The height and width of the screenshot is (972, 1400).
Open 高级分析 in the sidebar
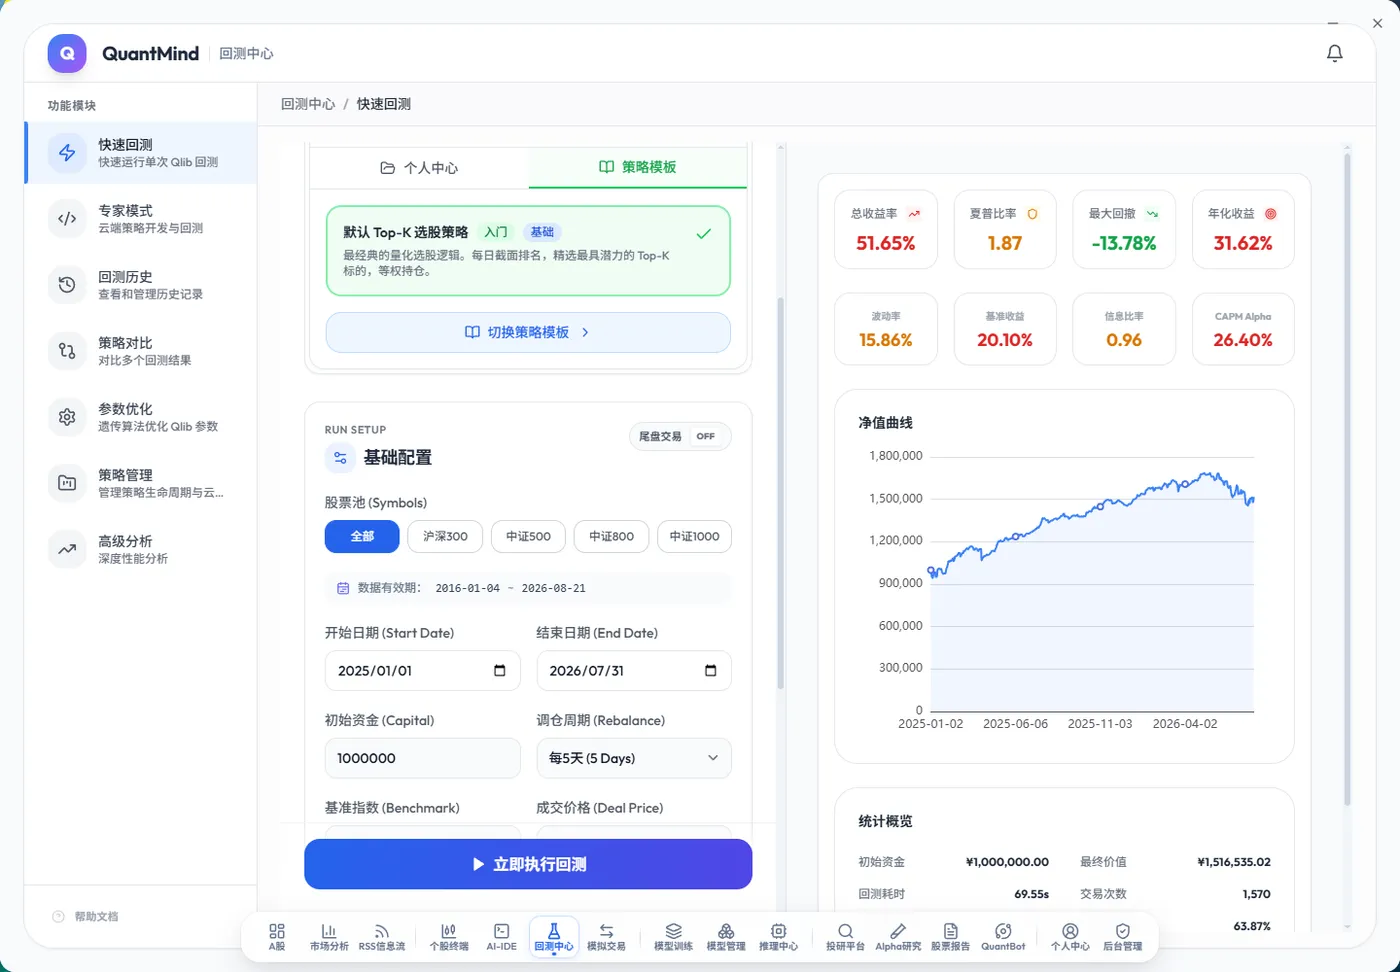point(140,549)
